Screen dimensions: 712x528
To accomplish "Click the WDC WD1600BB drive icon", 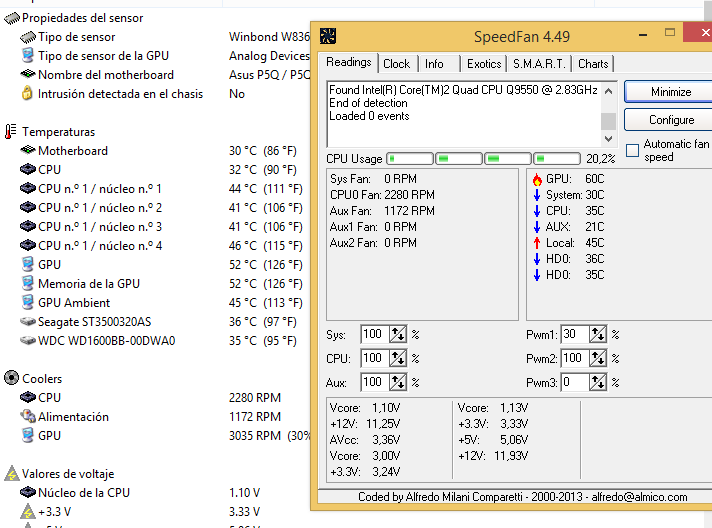I will click(28, 340).
